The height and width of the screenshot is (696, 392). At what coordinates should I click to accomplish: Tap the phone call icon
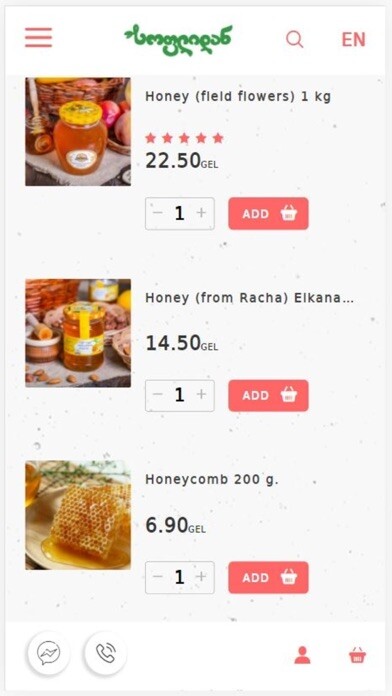point(106,653)
